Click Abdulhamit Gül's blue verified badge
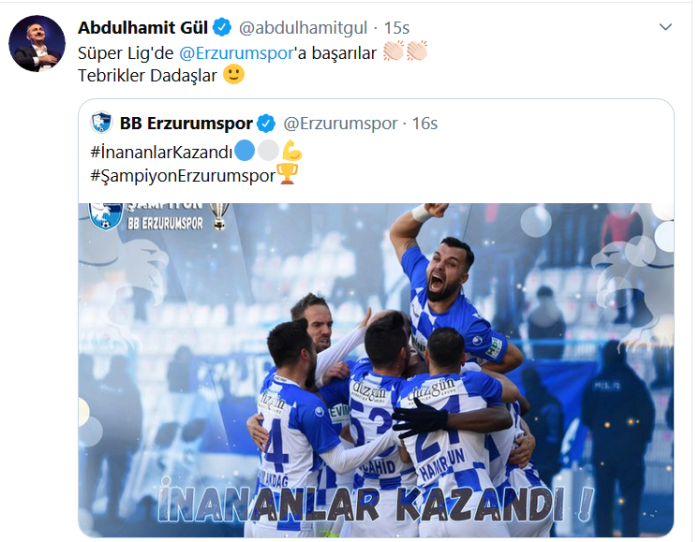The height and width of the screenshot is (542, 700). click(x=222, y=28)
